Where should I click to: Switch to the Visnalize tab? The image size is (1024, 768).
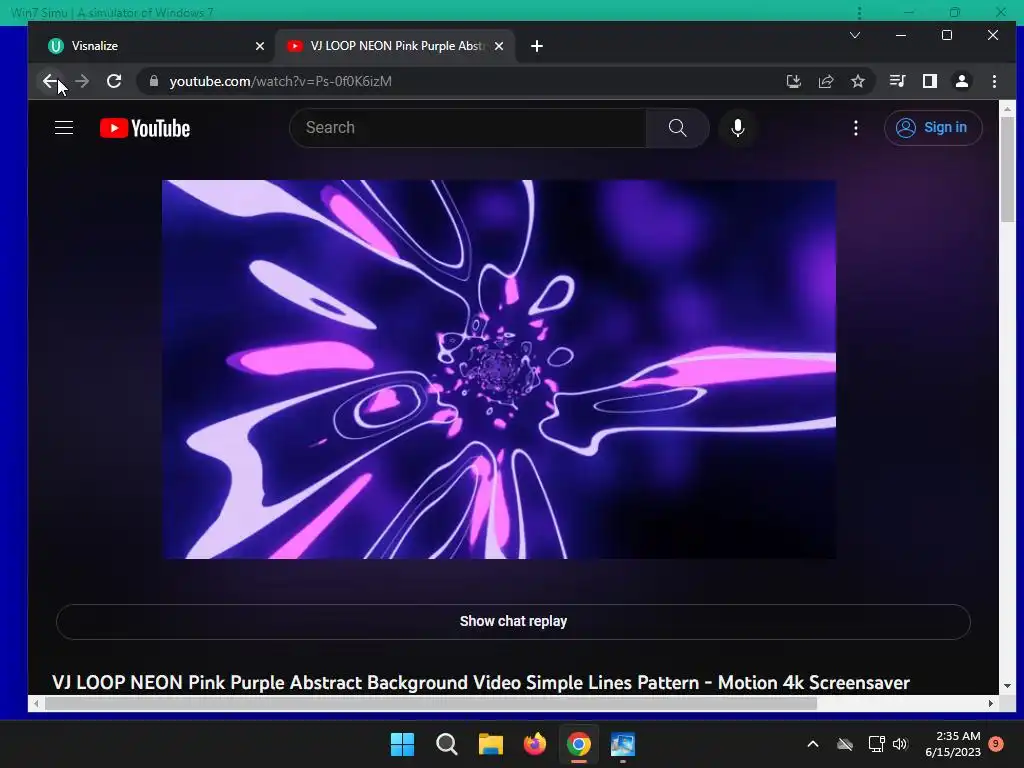pyautogui.click(x=152, y=46)
